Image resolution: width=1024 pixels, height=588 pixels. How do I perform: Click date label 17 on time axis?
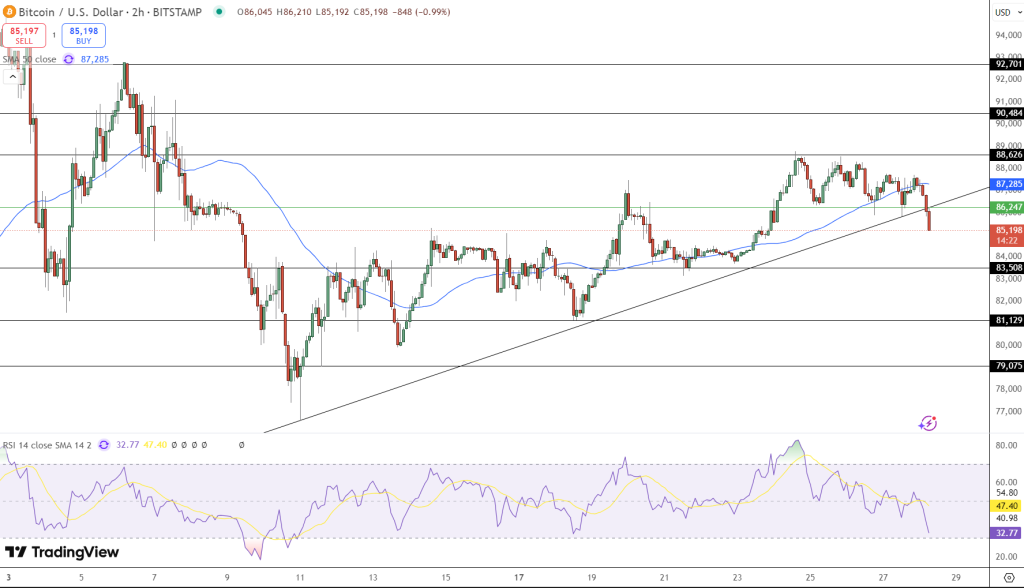519,578
